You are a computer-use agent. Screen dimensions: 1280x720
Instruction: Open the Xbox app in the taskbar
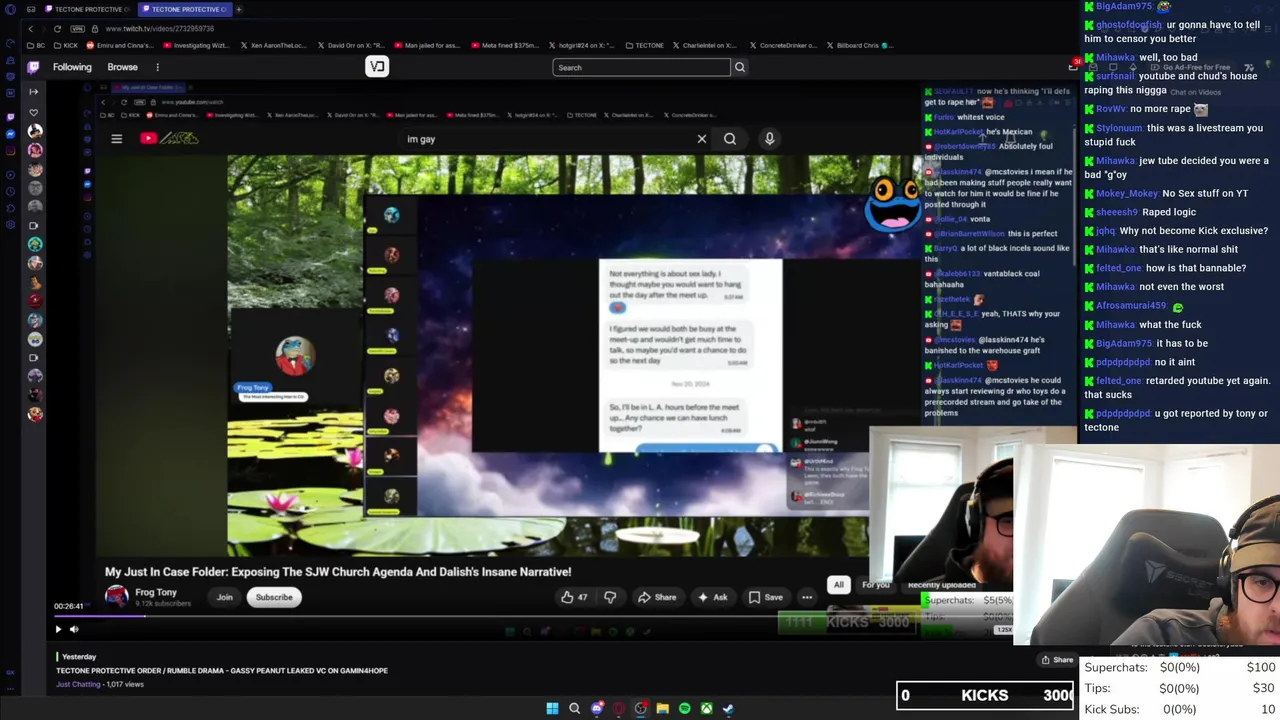[x=706, y=708]
